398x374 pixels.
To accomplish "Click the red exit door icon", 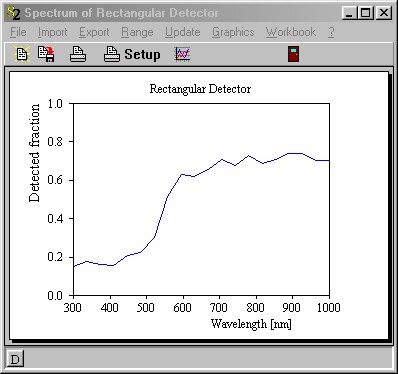I will coord(293,54).
